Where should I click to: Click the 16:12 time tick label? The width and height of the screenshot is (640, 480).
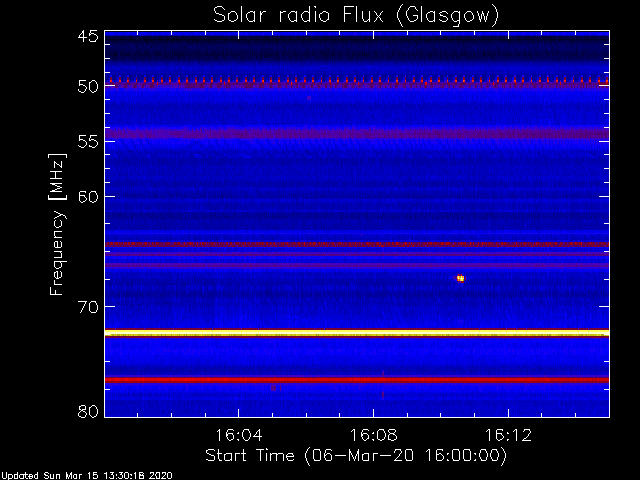509,435
